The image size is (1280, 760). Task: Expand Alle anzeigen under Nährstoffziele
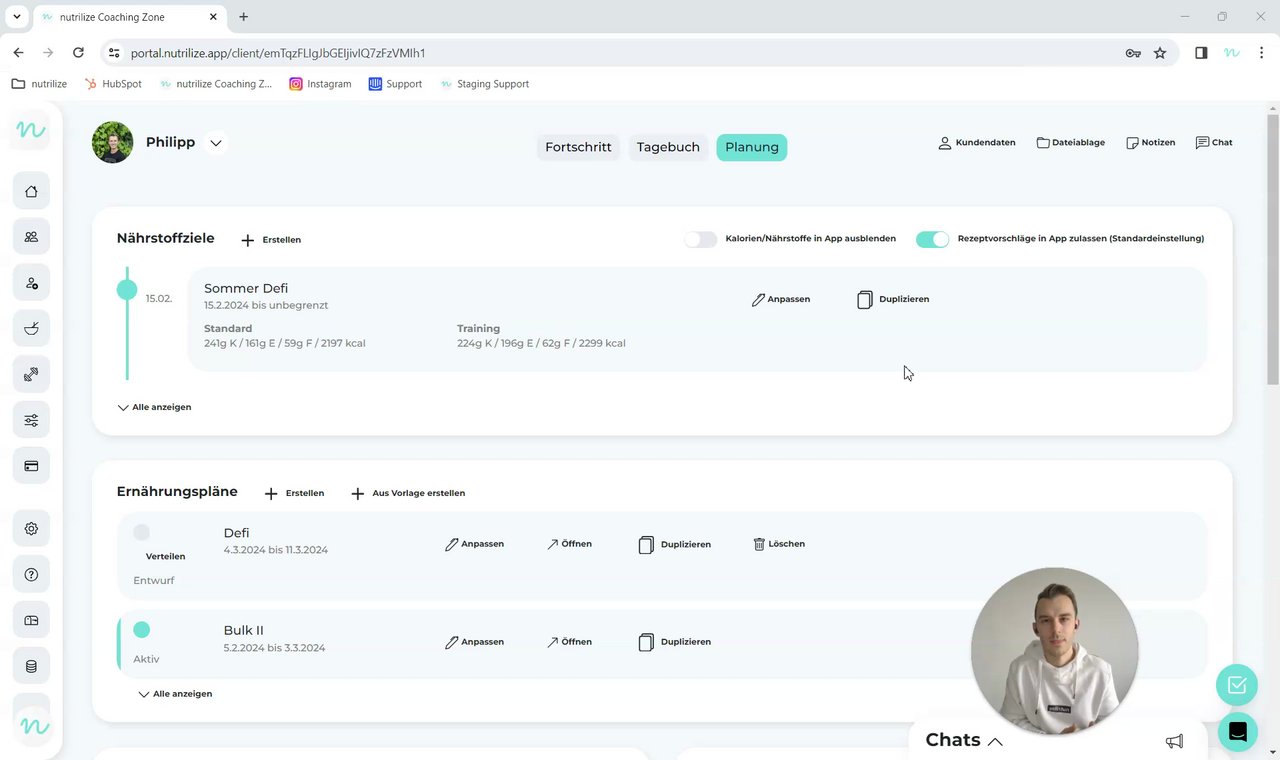[154, 408]
